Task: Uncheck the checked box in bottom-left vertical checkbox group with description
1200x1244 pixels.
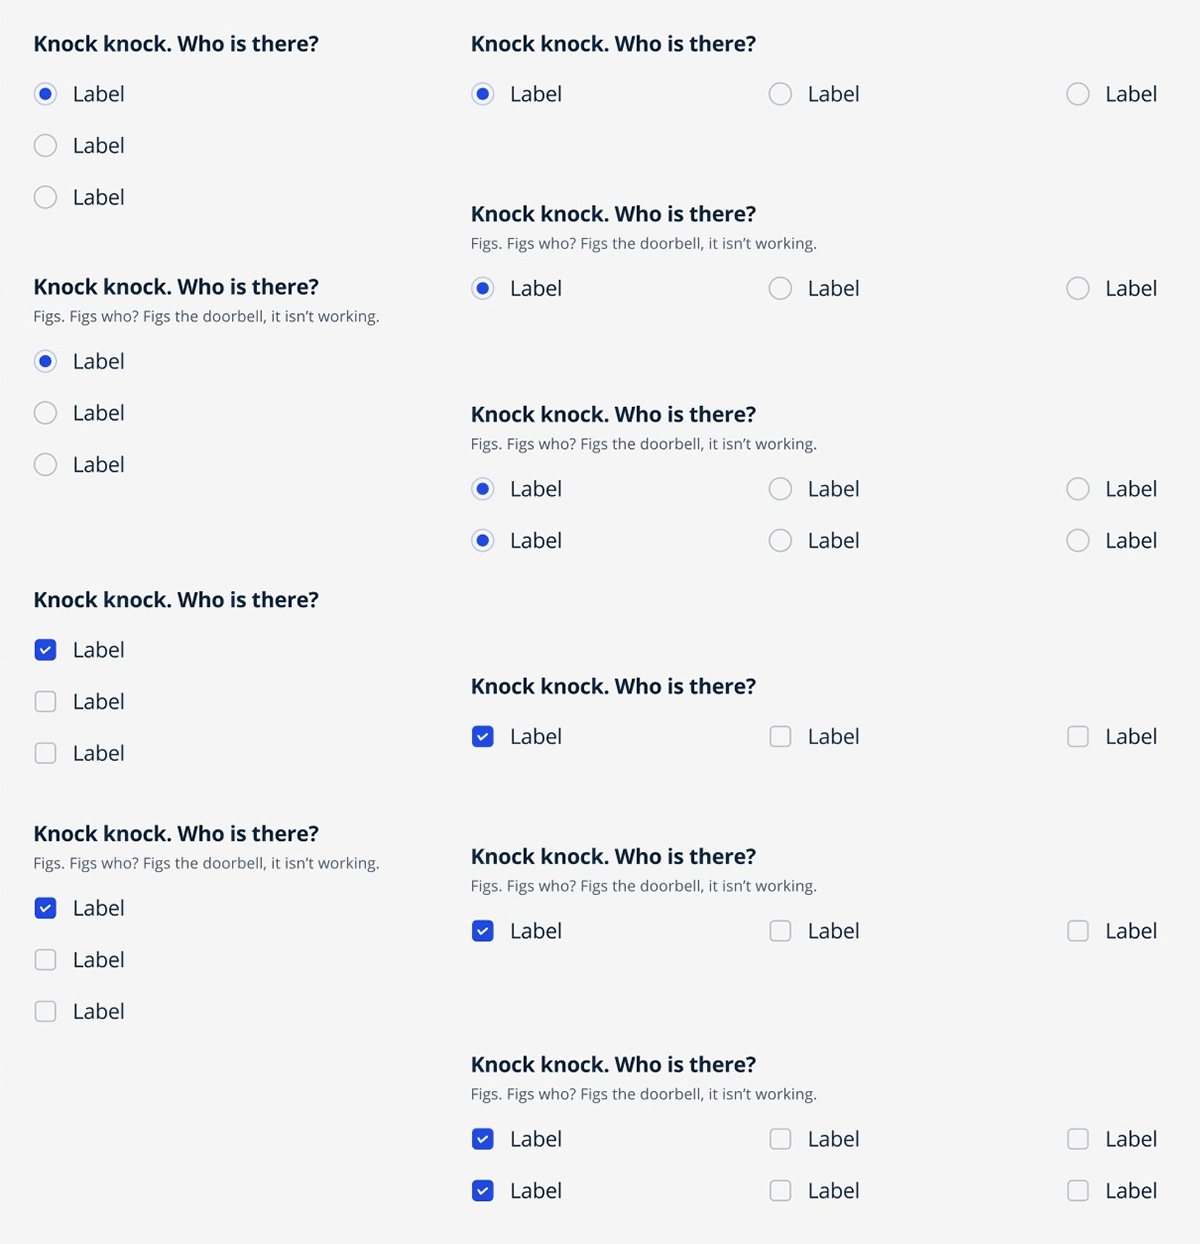Action: click(x=45, y=908)
